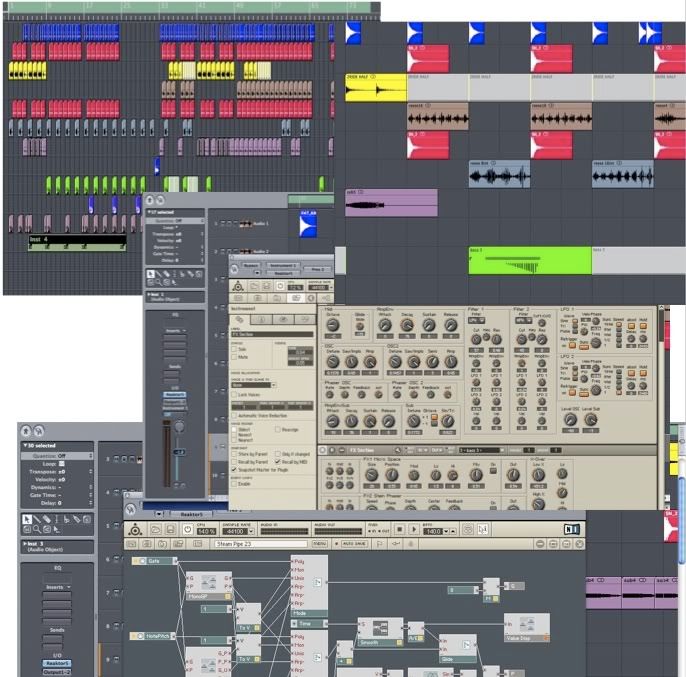Uncheck Snapshot Master for Plugin

point(234,469)
